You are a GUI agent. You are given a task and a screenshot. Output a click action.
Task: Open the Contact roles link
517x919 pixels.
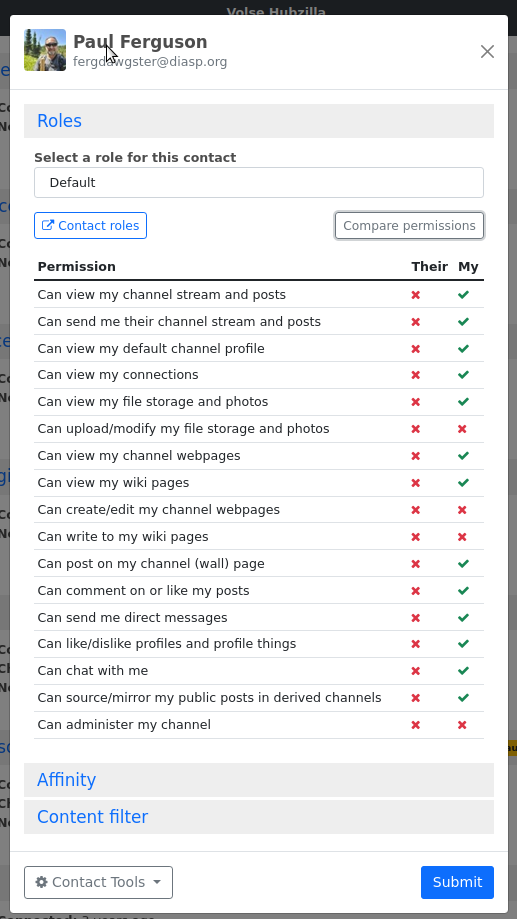pos(90,226)
